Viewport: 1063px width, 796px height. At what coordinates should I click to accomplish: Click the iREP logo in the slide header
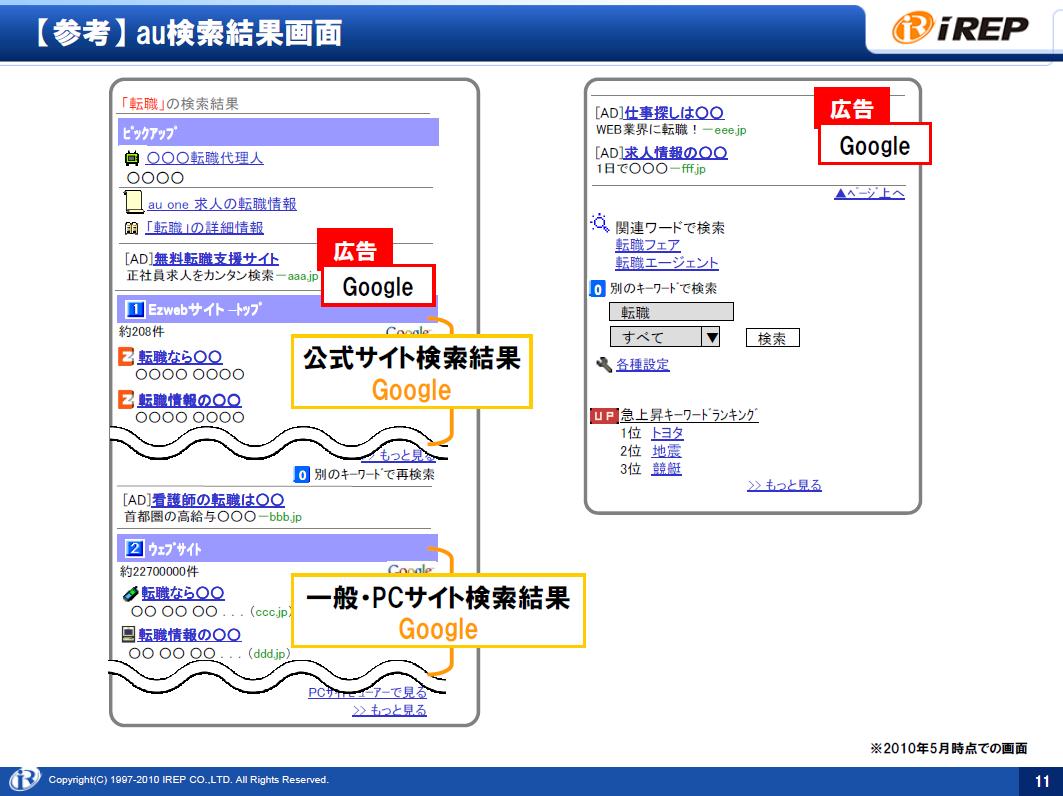tap(959, 28)
